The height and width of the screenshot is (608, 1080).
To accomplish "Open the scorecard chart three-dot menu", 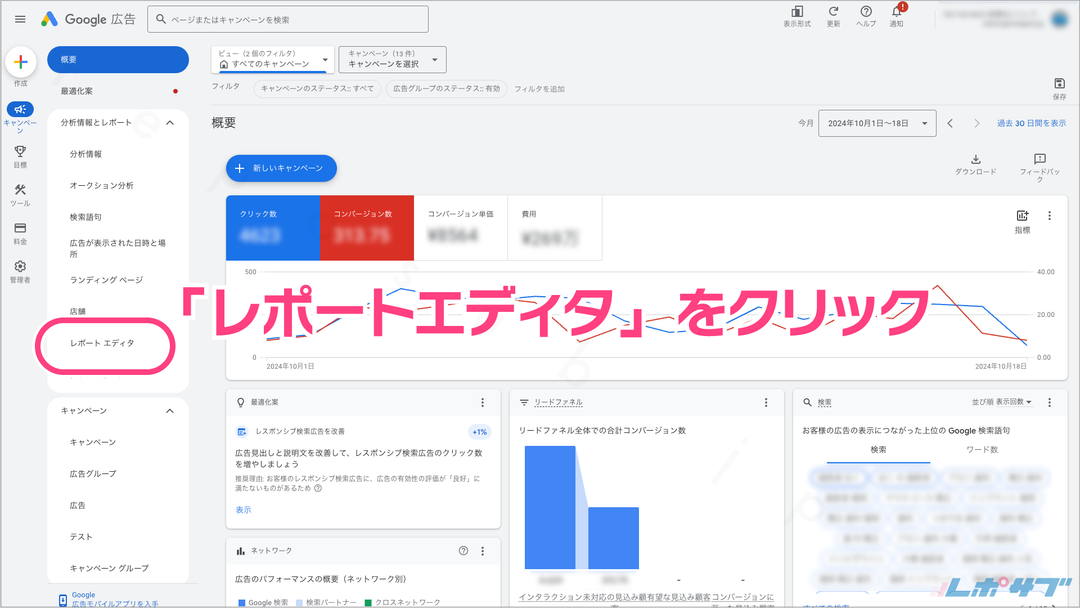I will point(1049,216).
